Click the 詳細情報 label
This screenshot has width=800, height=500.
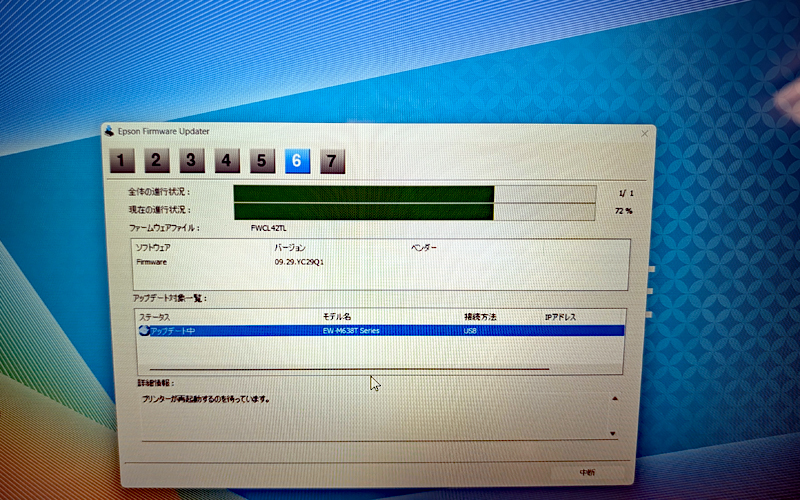tap(156, 383)
